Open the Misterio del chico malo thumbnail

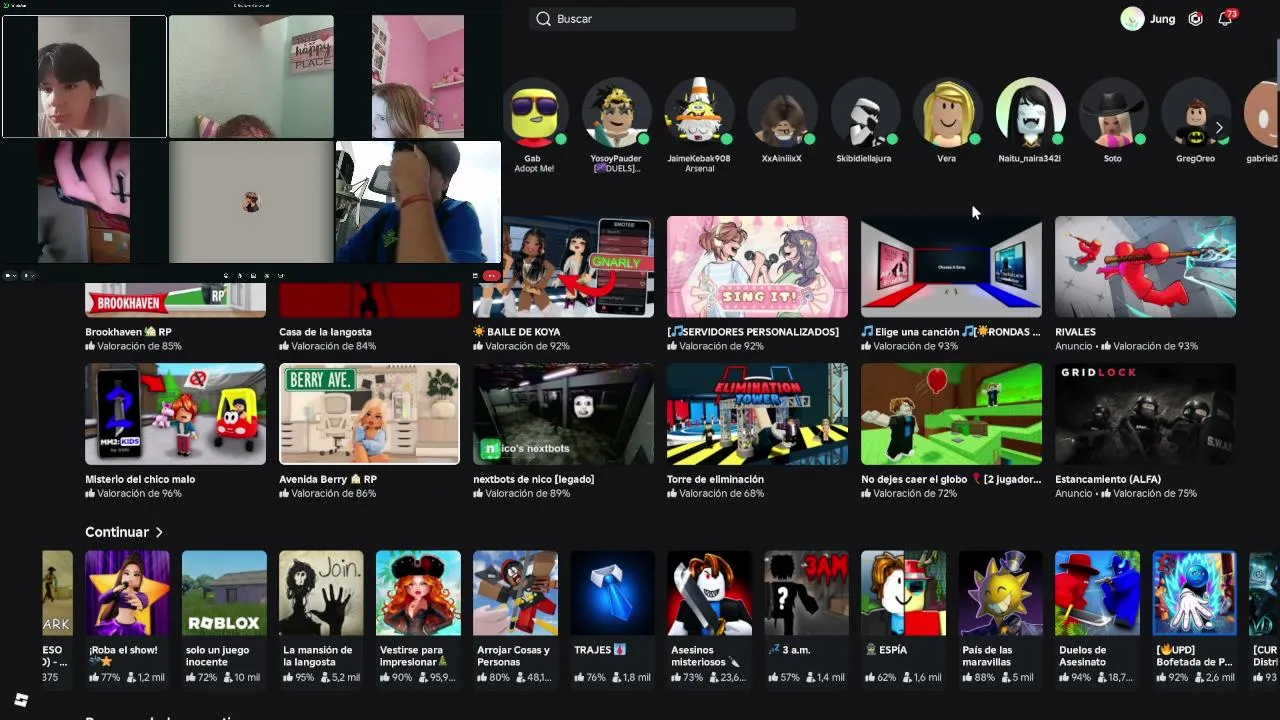(175, 414)
